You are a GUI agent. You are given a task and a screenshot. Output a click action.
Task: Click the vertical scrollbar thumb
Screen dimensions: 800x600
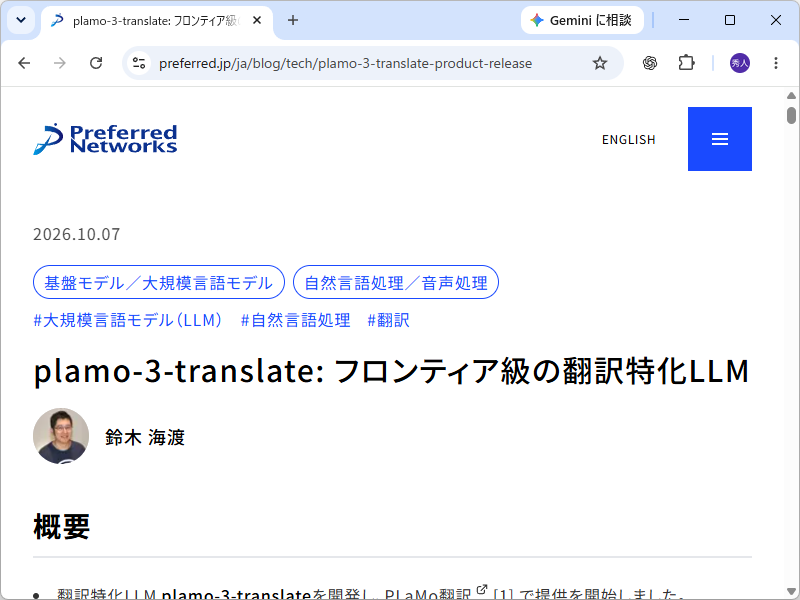pyautogui.click(x=791, y=115)
